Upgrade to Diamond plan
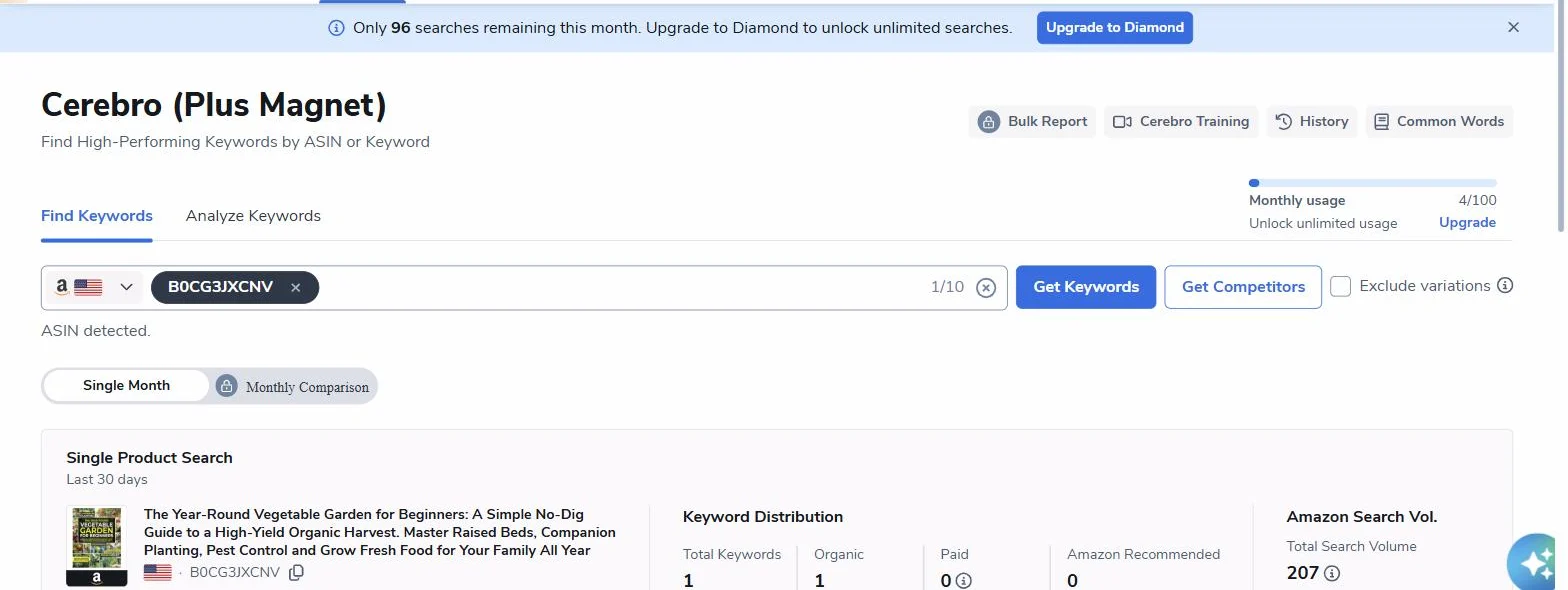 click(x=1115, y=28)
